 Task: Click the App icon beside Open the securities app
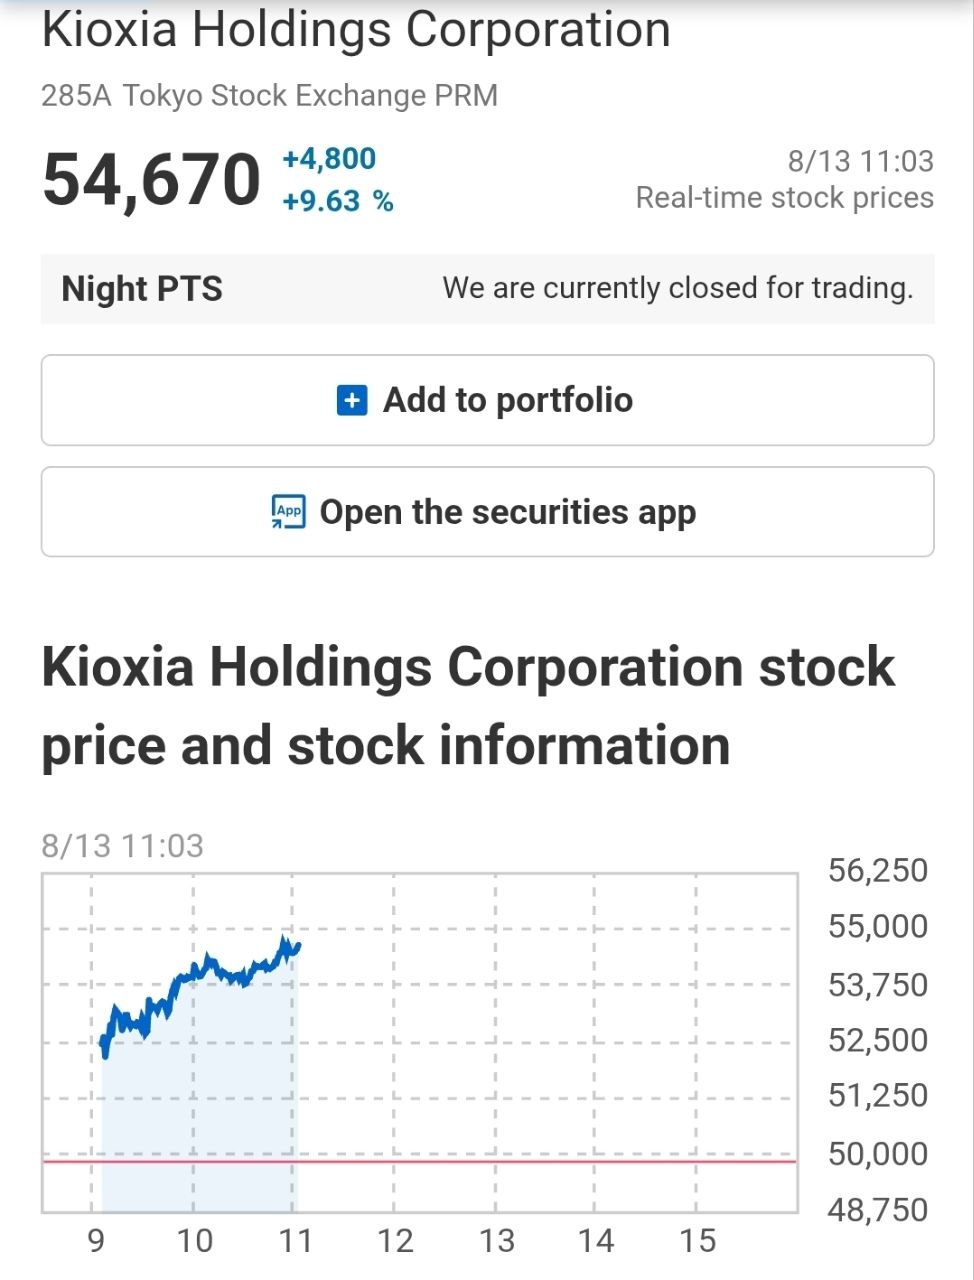[289, 512]
